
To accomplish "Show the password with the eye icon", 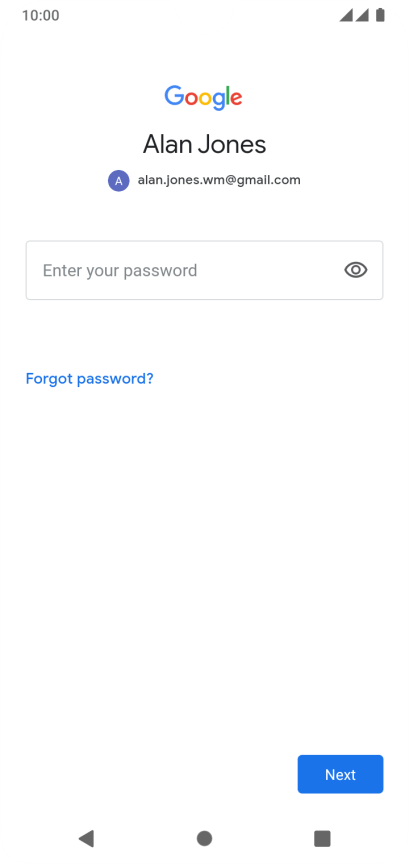I will tap(356, 270).
